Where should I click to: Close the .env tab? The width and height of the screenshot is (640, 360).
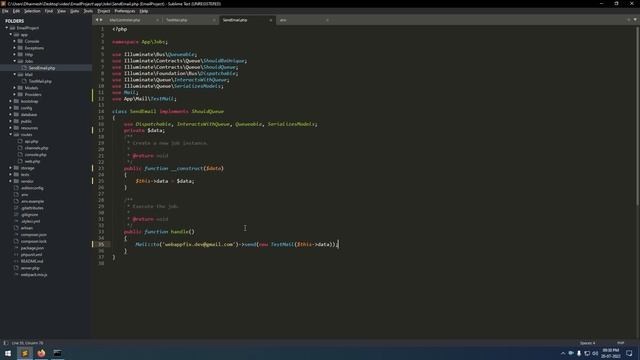[x=327, y=20]
